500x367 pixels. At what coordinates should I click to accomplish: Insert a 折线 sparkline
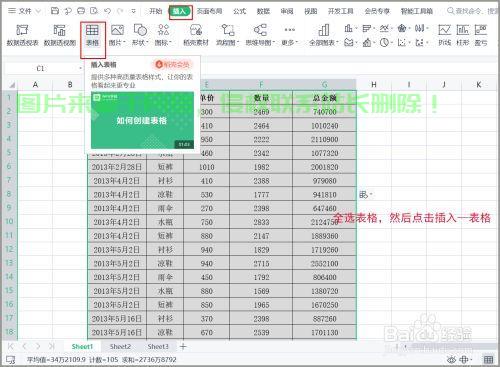click(x=444, y=35)
